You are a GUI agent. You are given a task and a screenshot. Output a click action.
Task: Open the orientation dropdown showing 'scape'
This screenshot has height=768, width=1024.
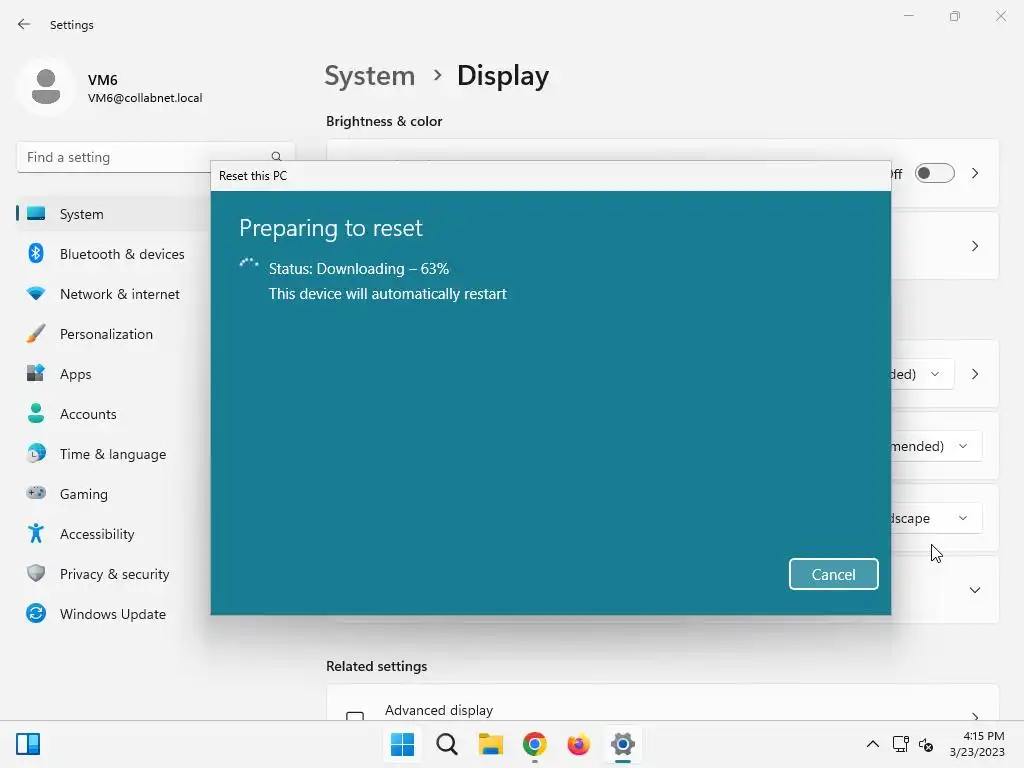(x=936, y=518)
